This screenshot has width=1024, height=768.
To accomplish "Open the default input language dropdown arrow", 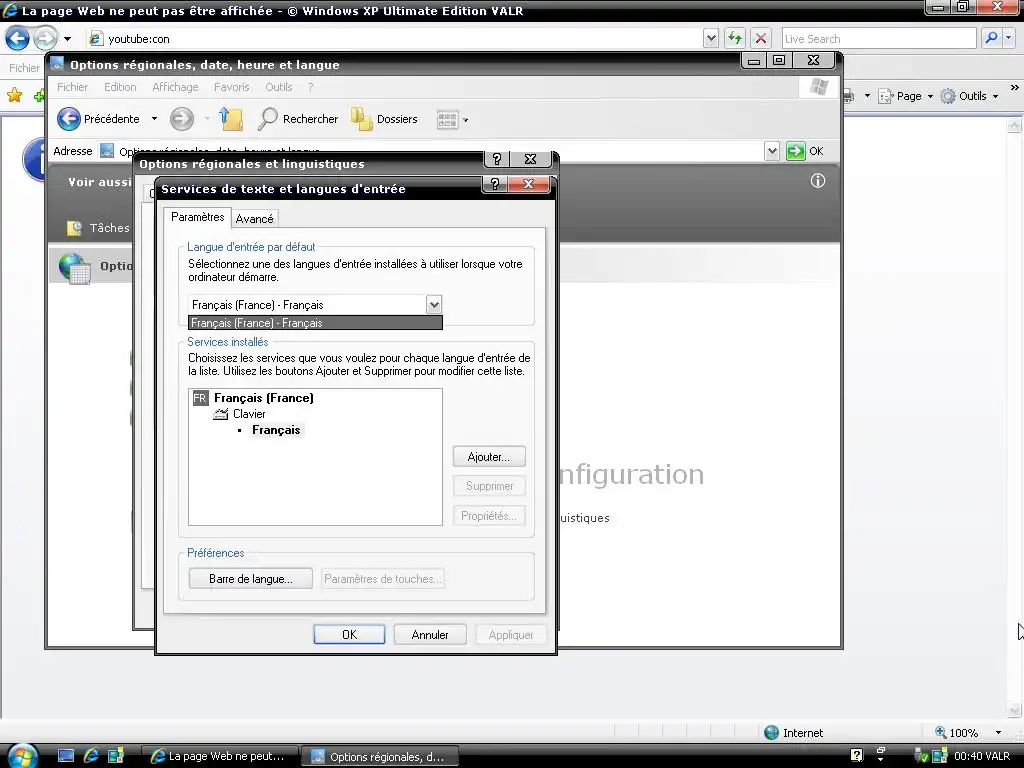I will pos(434,304).
